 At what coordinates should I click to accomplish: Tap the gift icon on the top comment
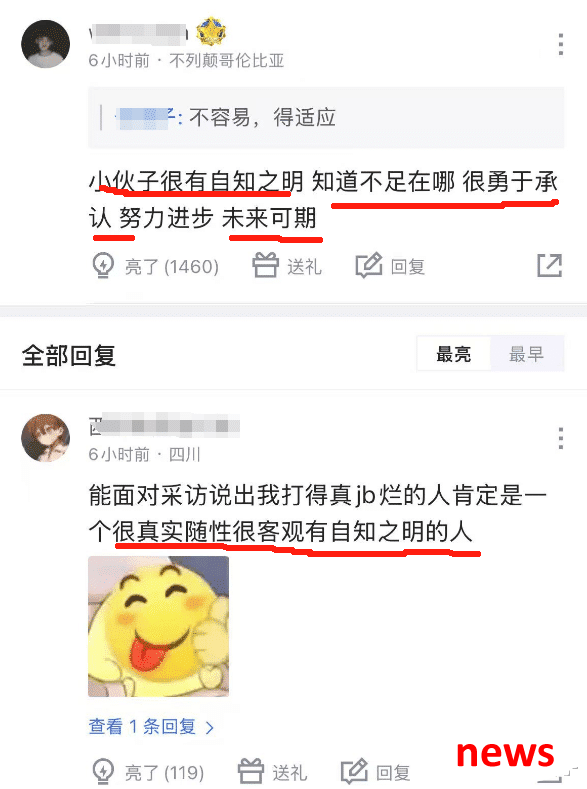265,265
